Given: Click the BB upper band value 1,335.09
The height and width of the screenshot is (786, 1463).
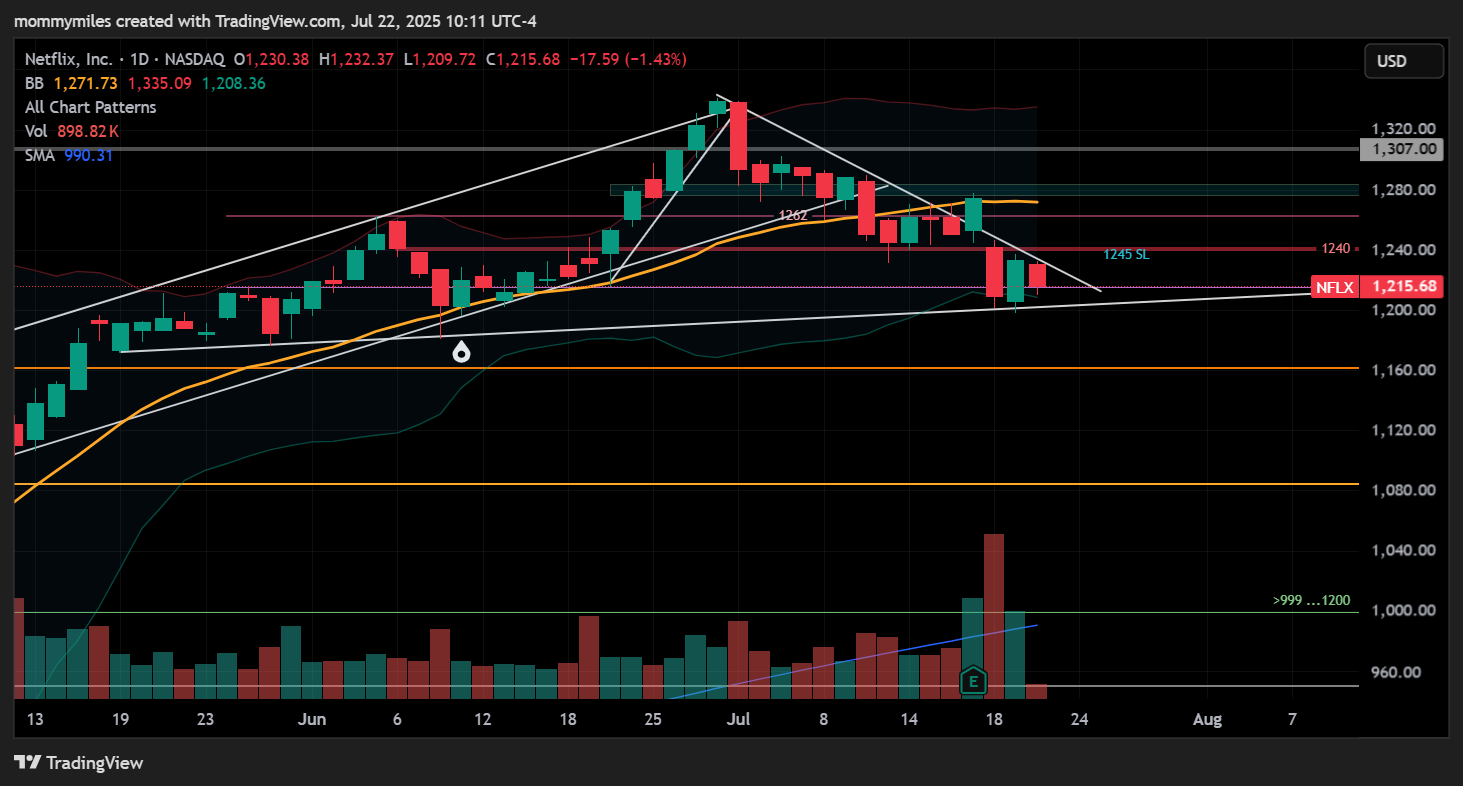Looking at the screenshot, I should [x=161, y=83].
